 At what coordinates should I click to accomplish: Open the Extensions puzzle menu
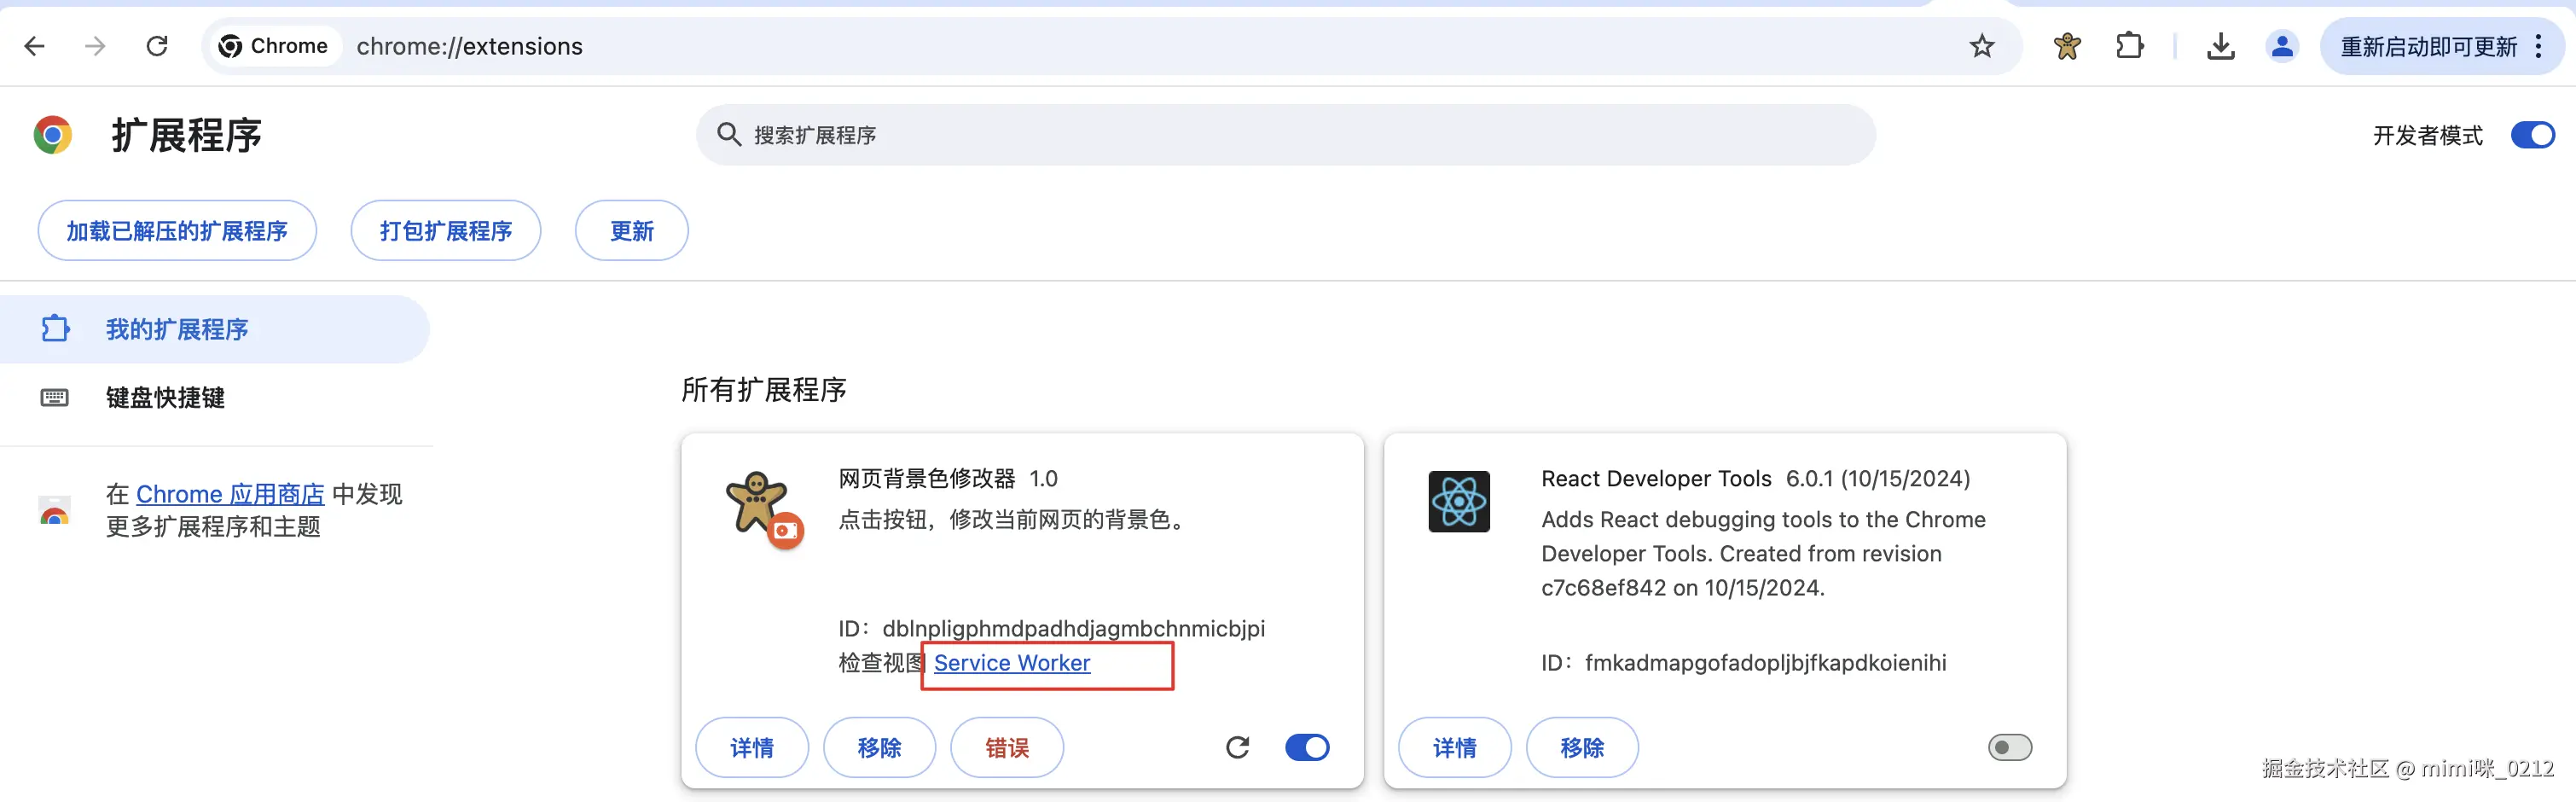pos(2130,46)
